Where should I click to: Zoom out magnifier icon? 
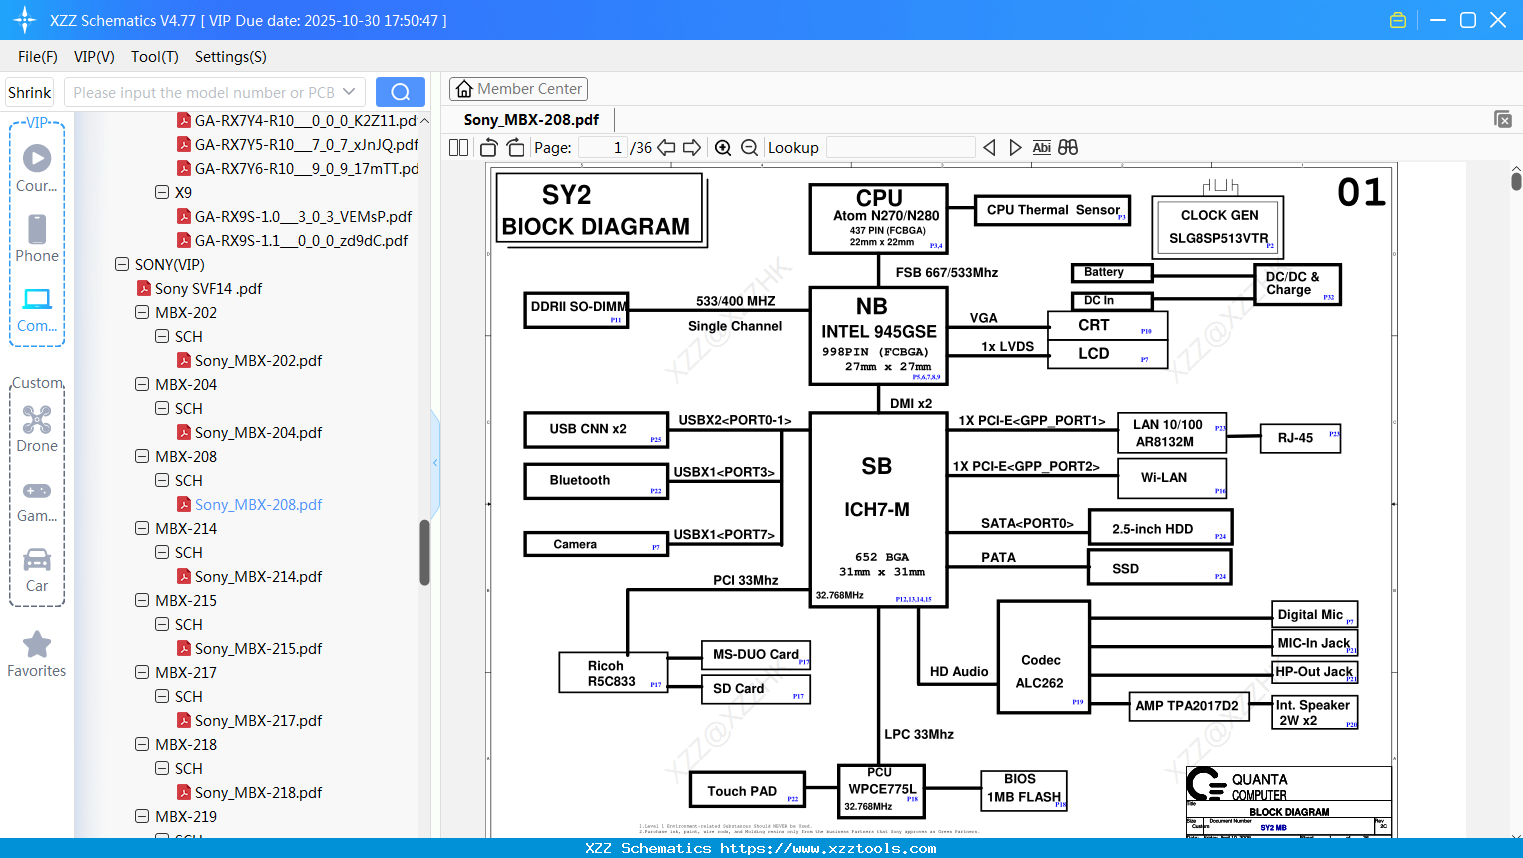(x=750, y=148)
